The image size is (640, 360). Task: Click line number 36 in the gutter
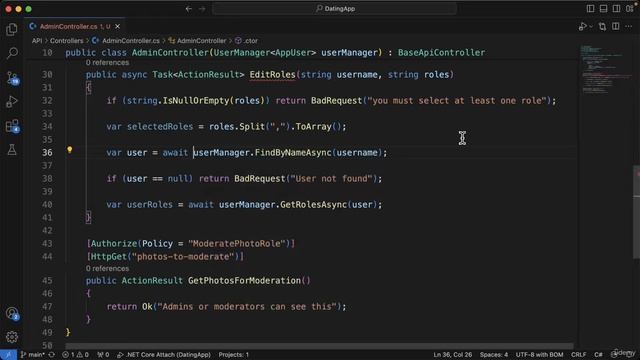point(47,153)
